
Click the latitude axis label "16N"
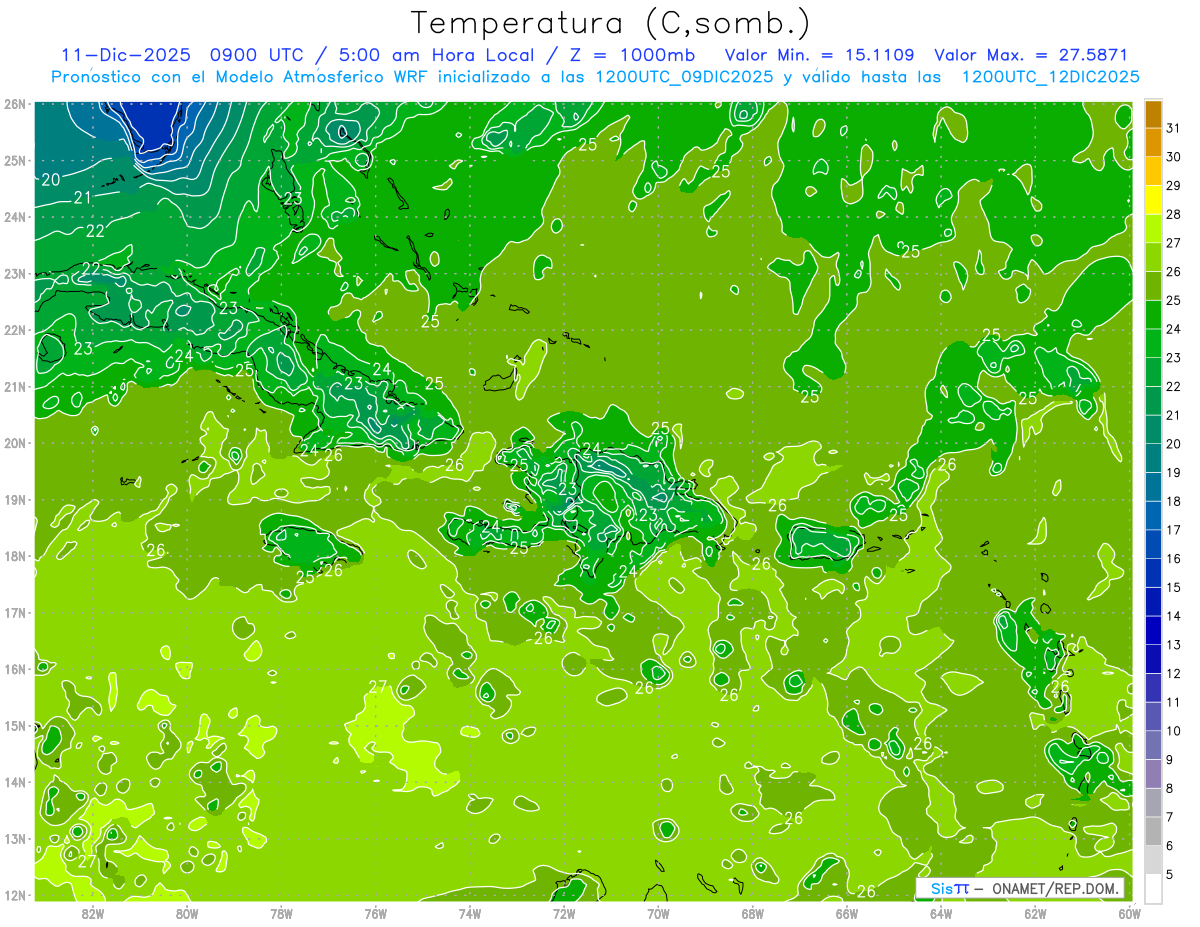[x=14, y=669]
